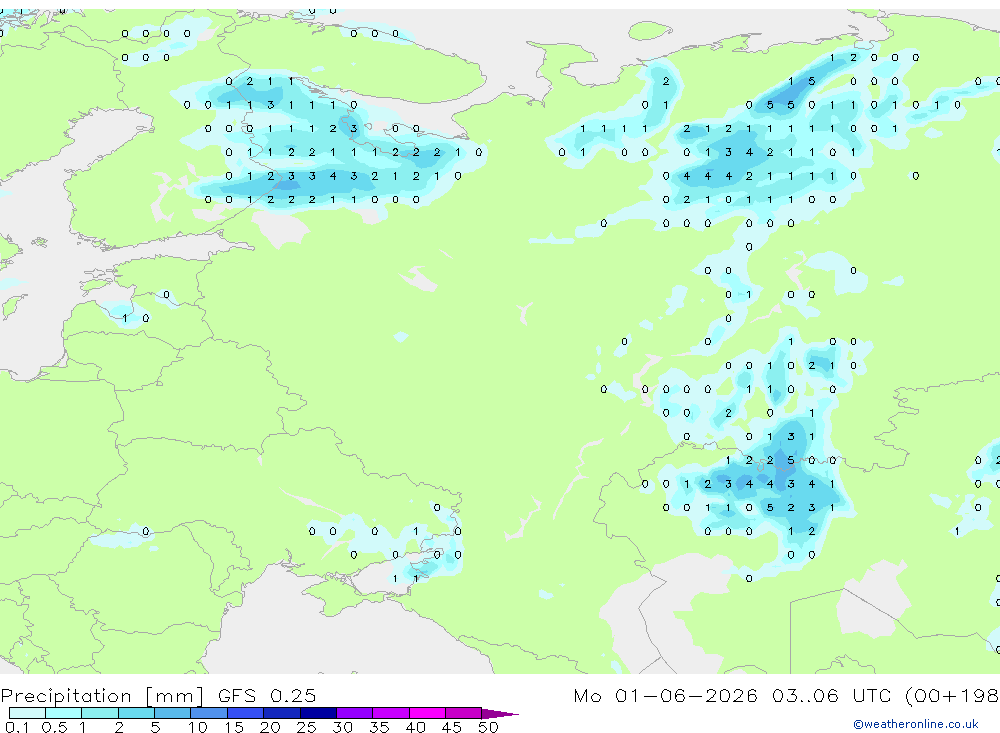This screenshot has width=1000, height=733.
Task: Select the 35–40 mm violet swatch
Action: (x=391, y=713)
